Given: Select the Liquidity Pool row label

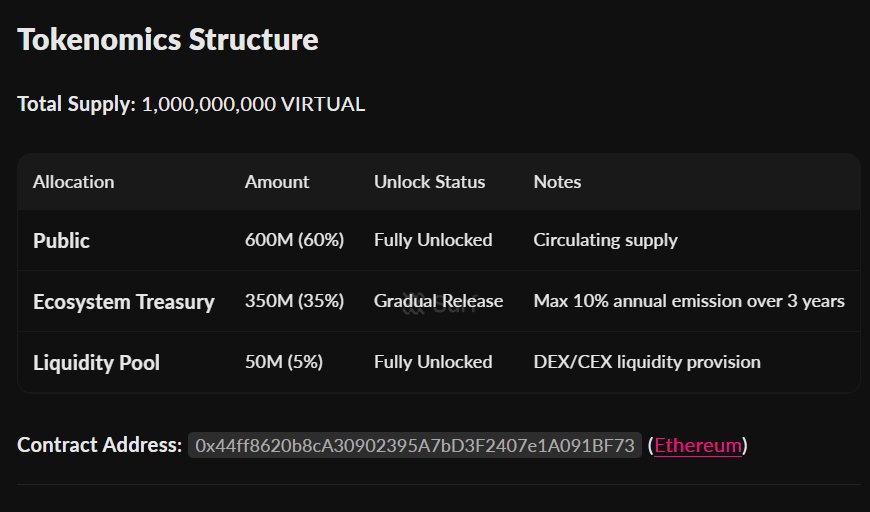Looking at the screenshot, I should 98,362.
